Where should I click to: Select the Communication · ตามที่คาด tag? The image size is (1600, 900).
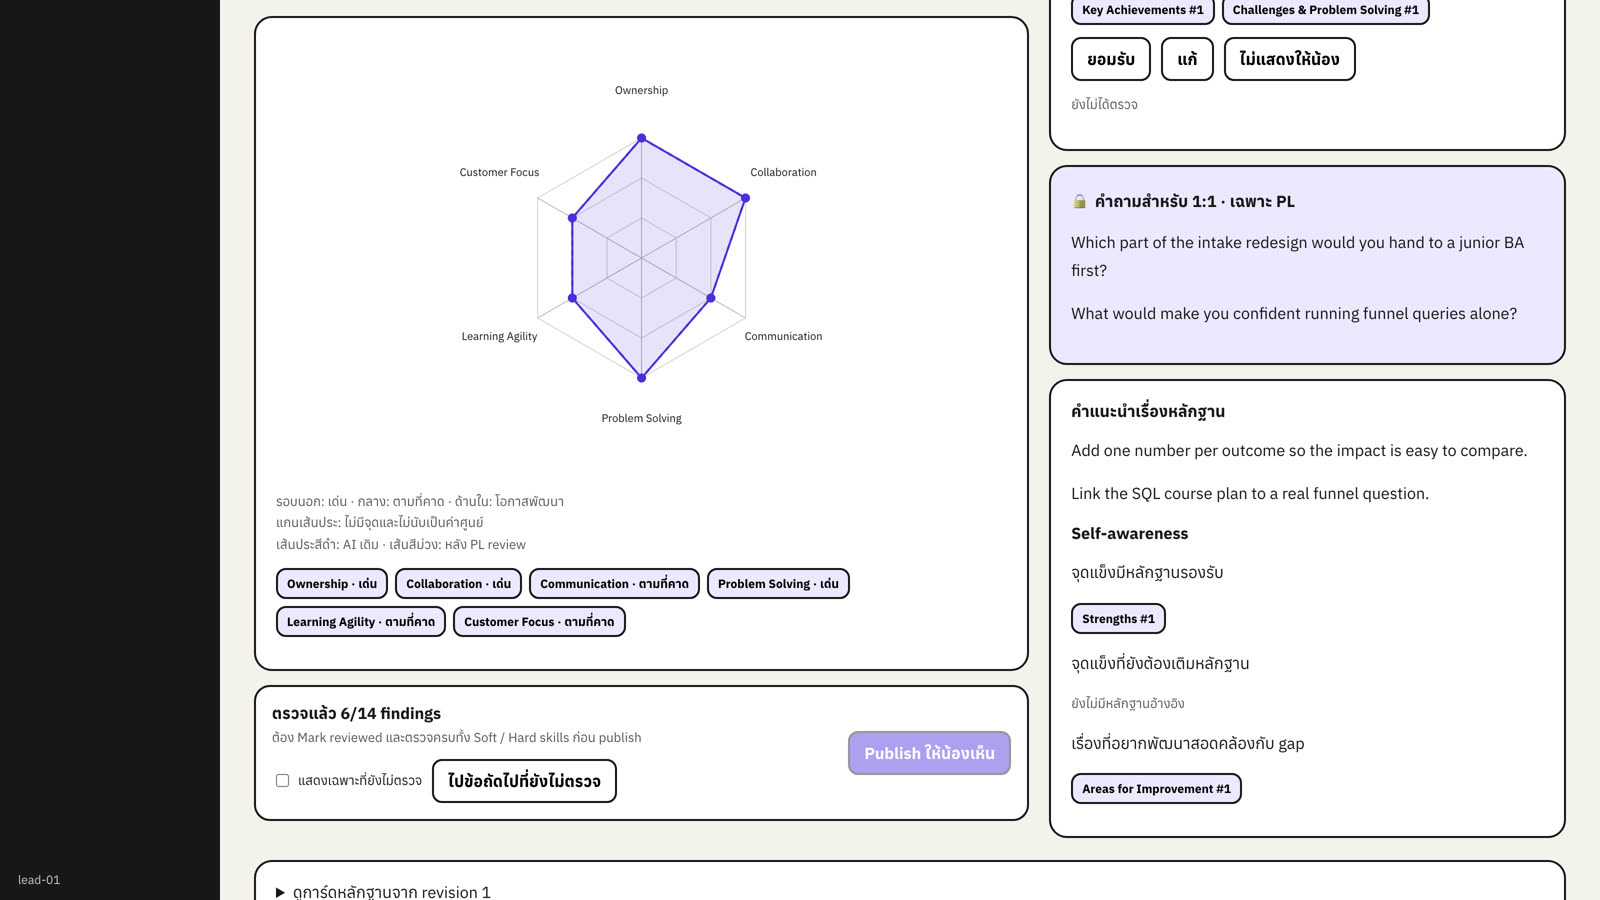point(614,584)
